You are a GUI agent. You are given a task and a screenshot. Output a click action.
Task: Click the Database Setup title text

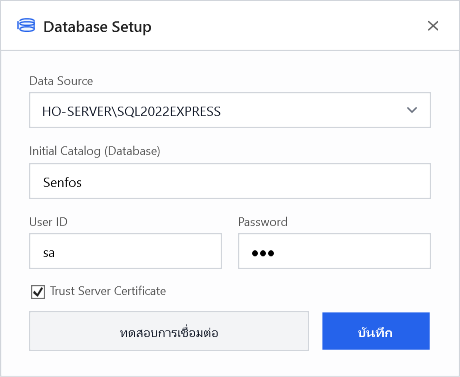click(x=97, y=27)
